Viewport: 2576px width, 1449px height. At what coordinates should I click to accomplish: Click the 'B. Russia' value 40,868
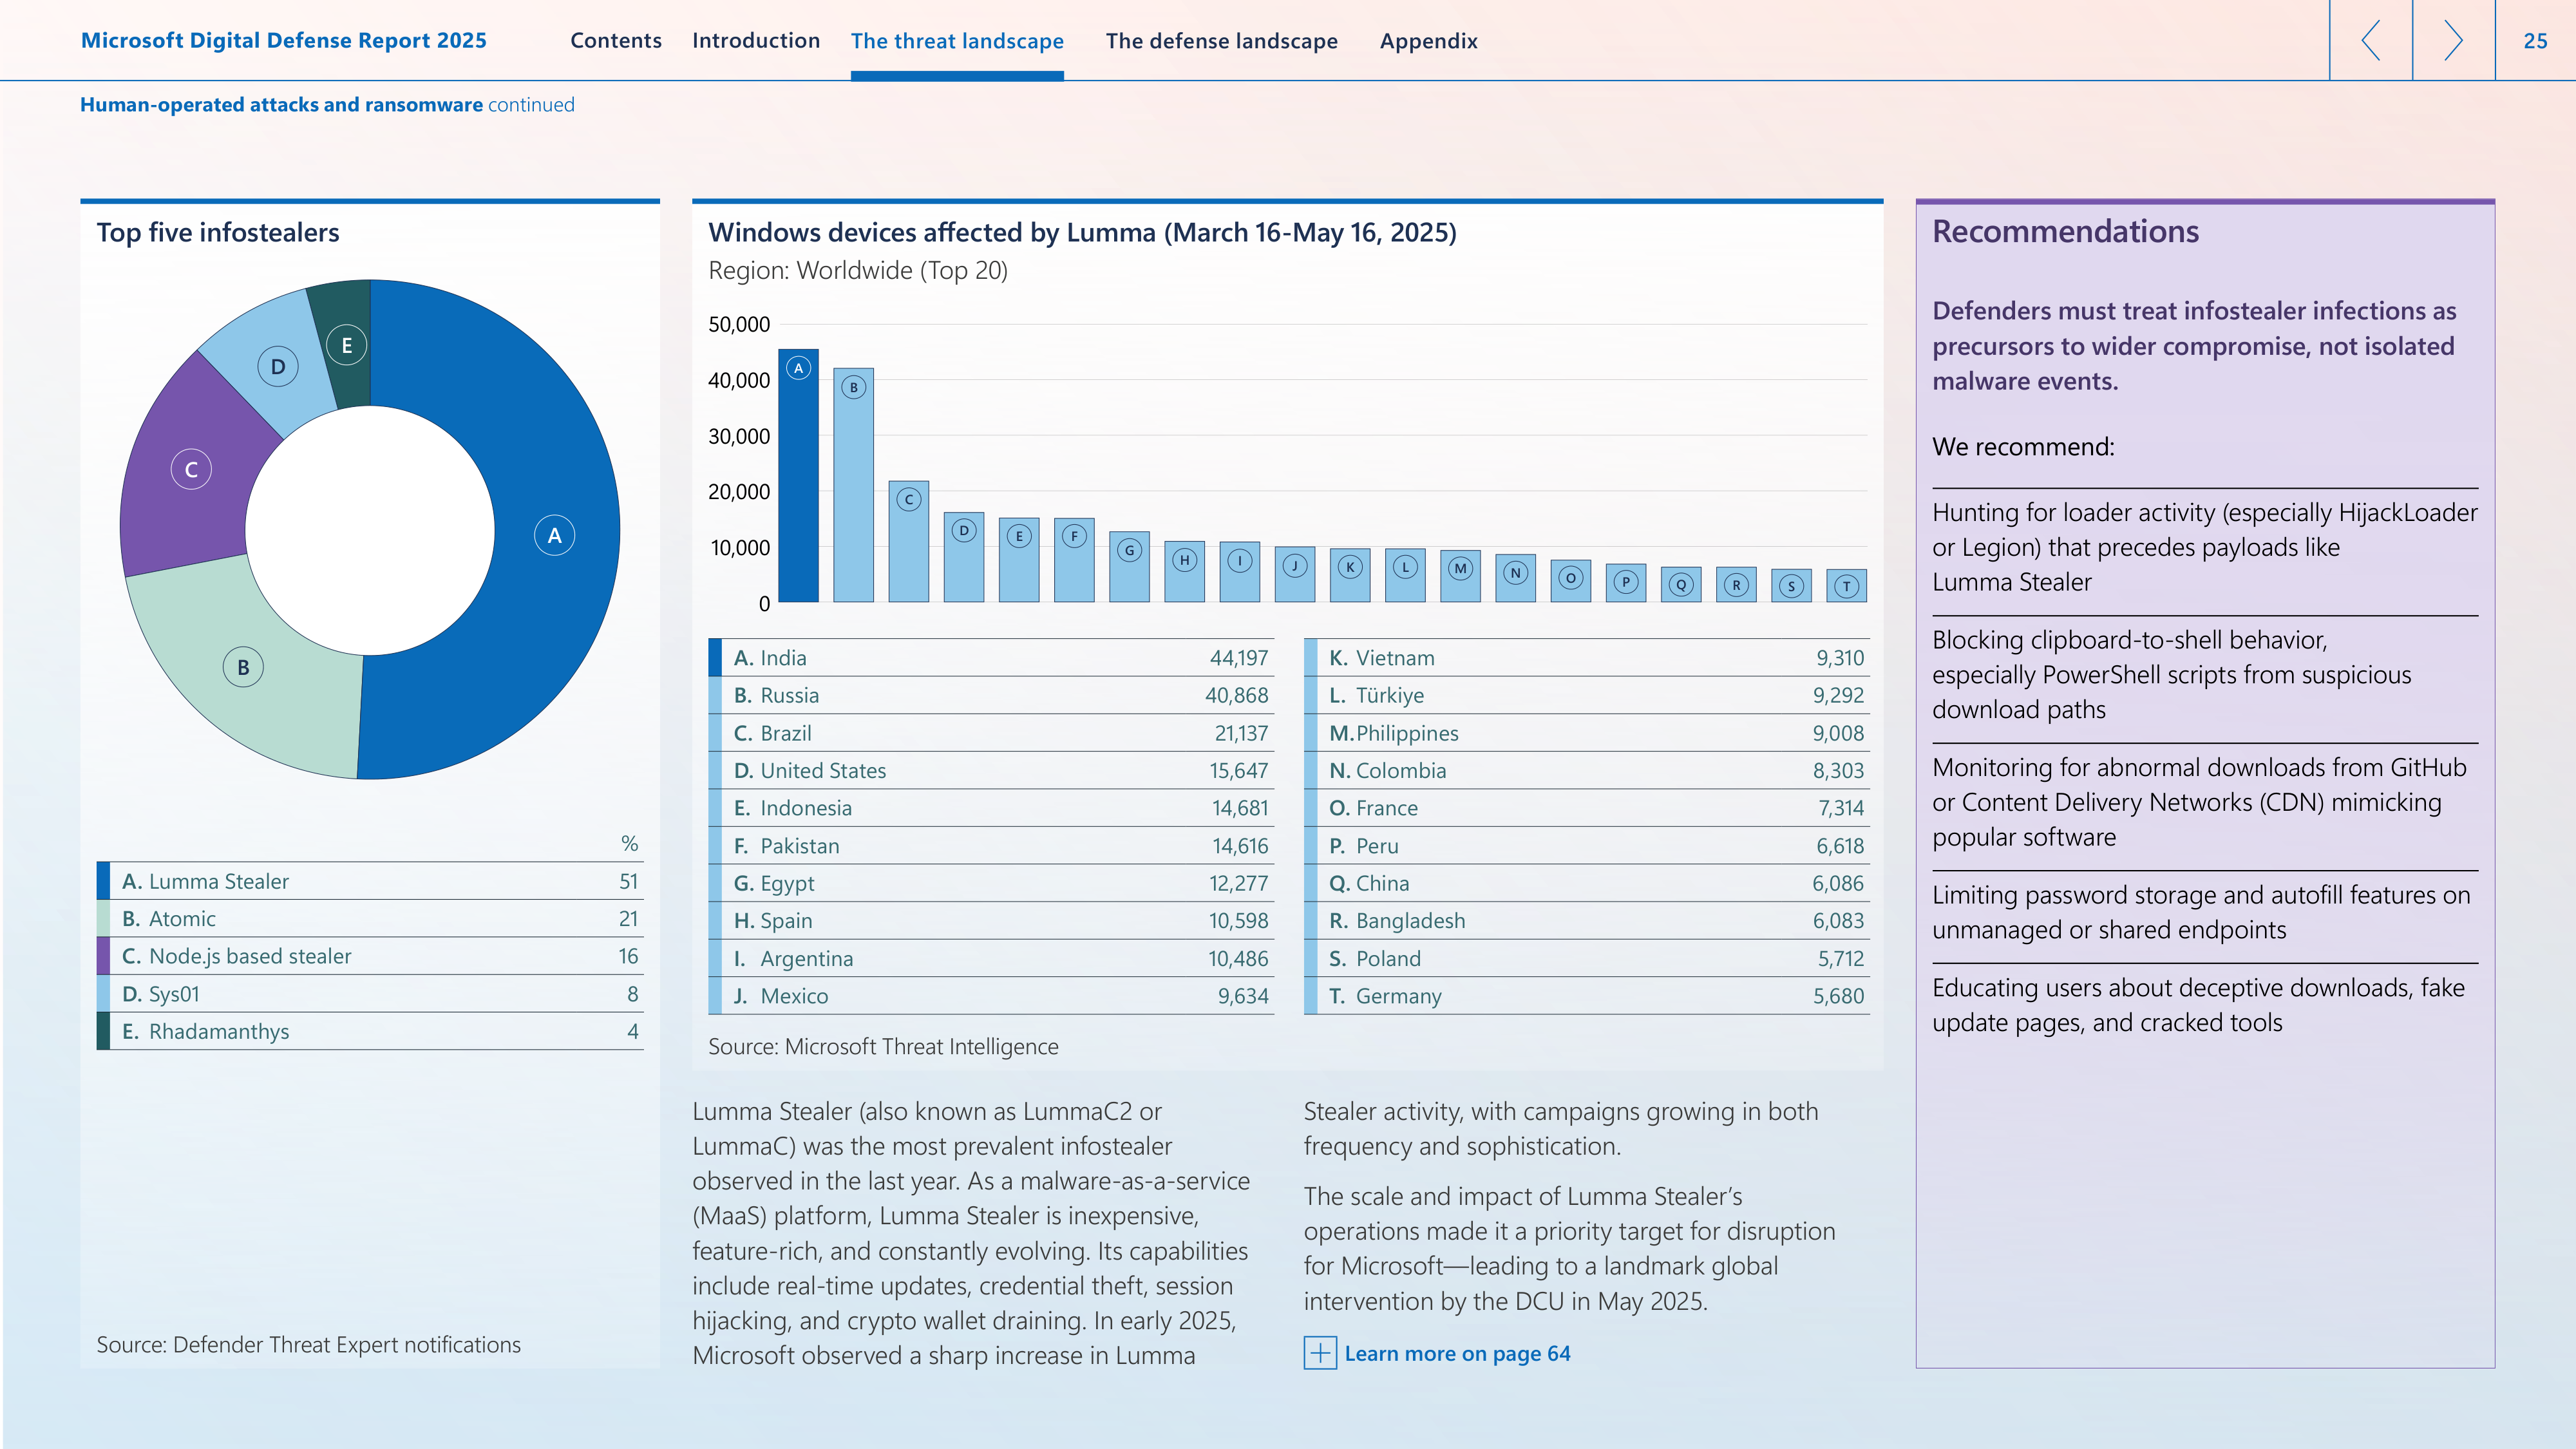1236,695
